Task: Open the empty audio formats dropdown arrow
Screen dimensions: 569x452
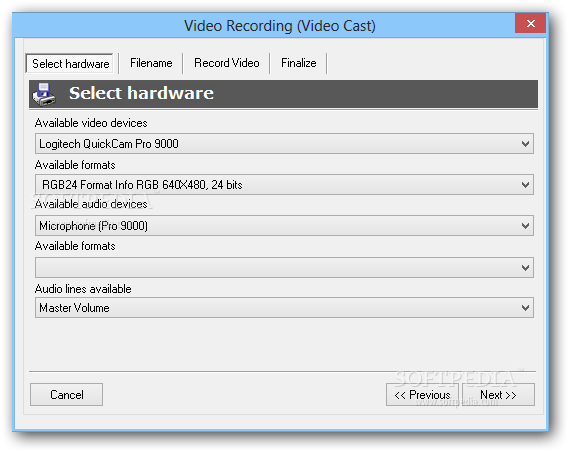Action: point(525,268)
